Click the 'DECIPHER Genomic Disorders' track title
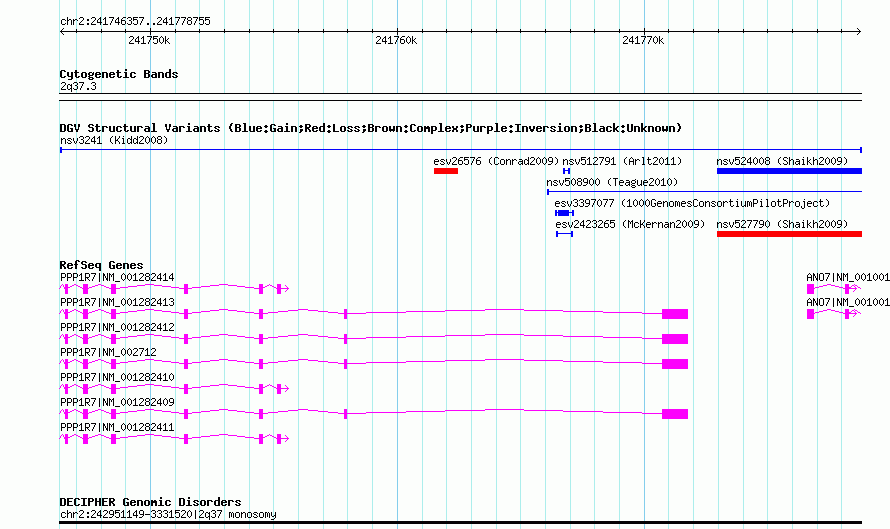Viewport: 890px width, 529px height. point(150,502)
